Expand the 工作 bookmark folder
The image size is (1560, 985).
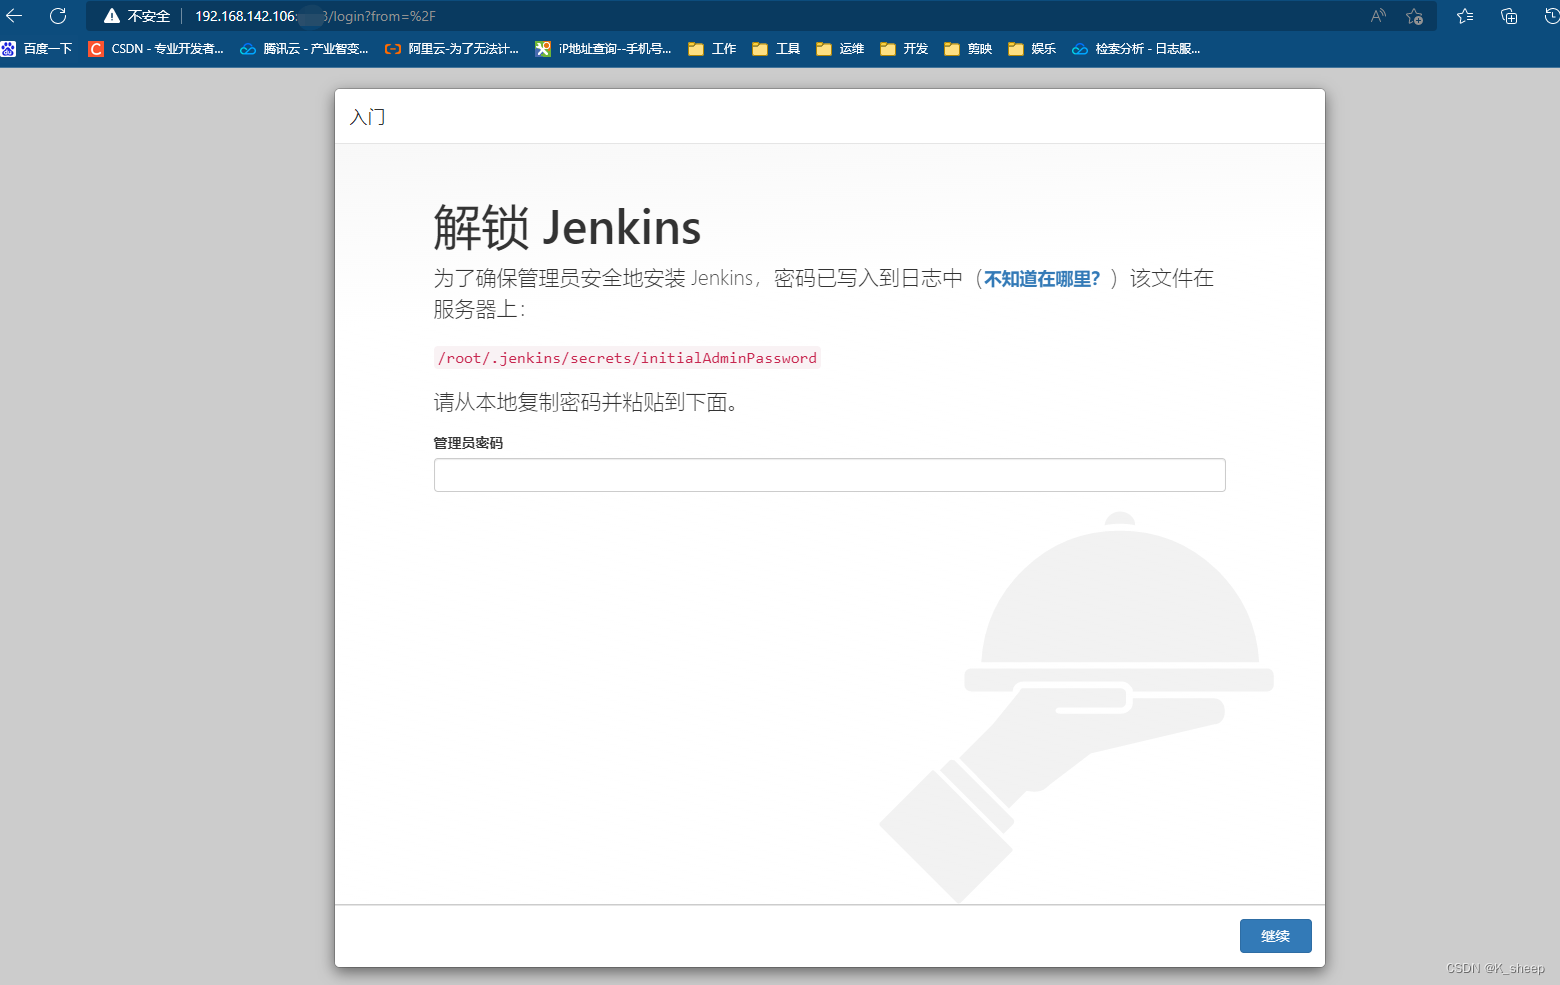[x=712, y=49]
